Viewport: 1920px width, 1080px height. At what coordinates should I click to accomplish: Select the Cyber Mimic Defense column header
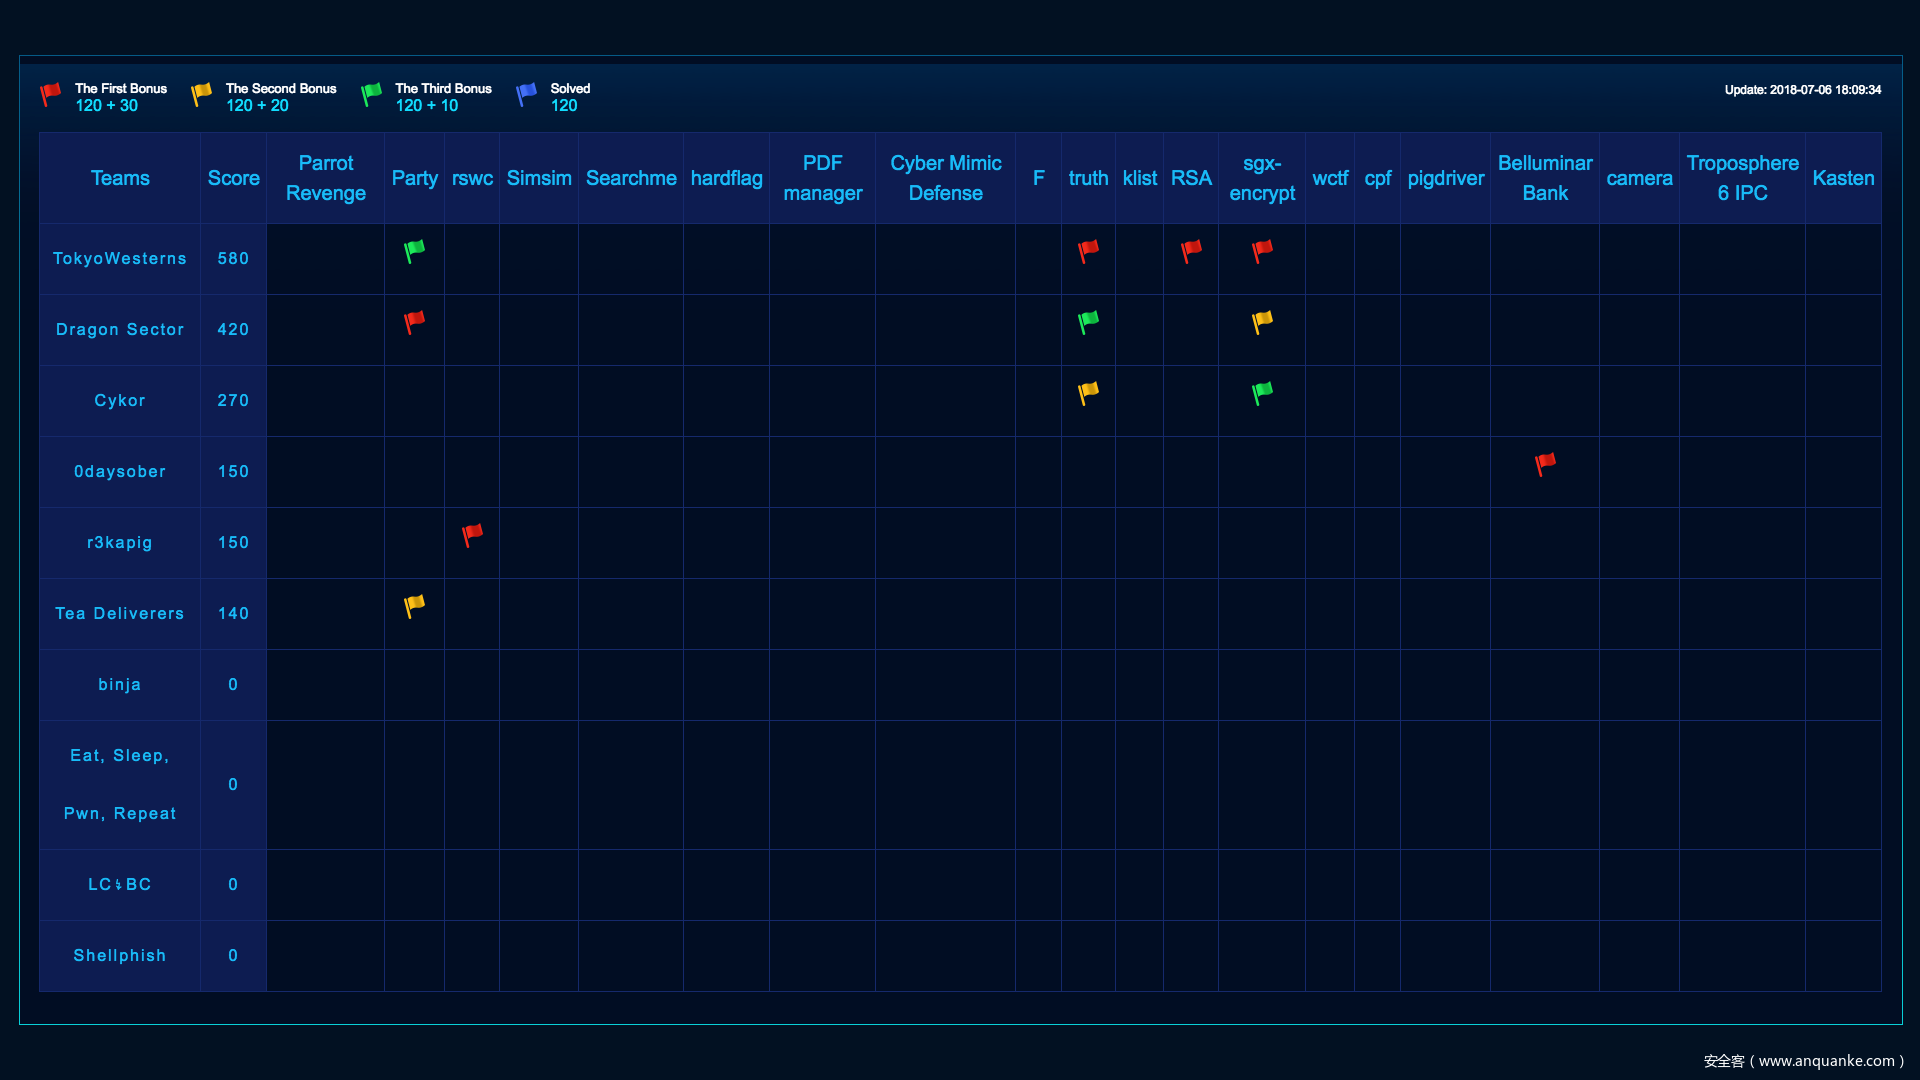pos(945,178)
